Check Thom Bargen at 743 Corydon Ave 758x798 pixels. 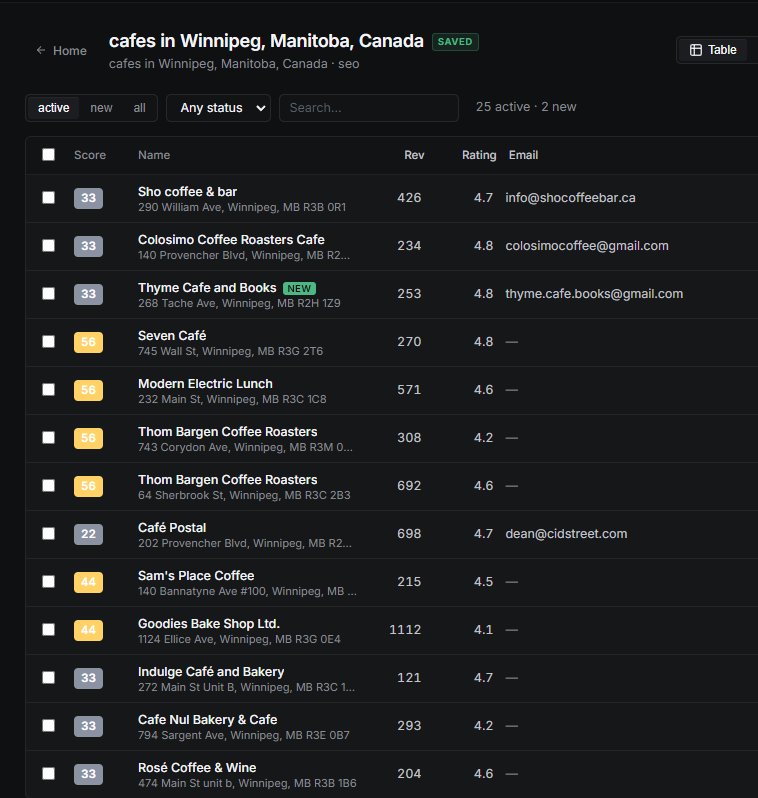(x=48, y=438)
